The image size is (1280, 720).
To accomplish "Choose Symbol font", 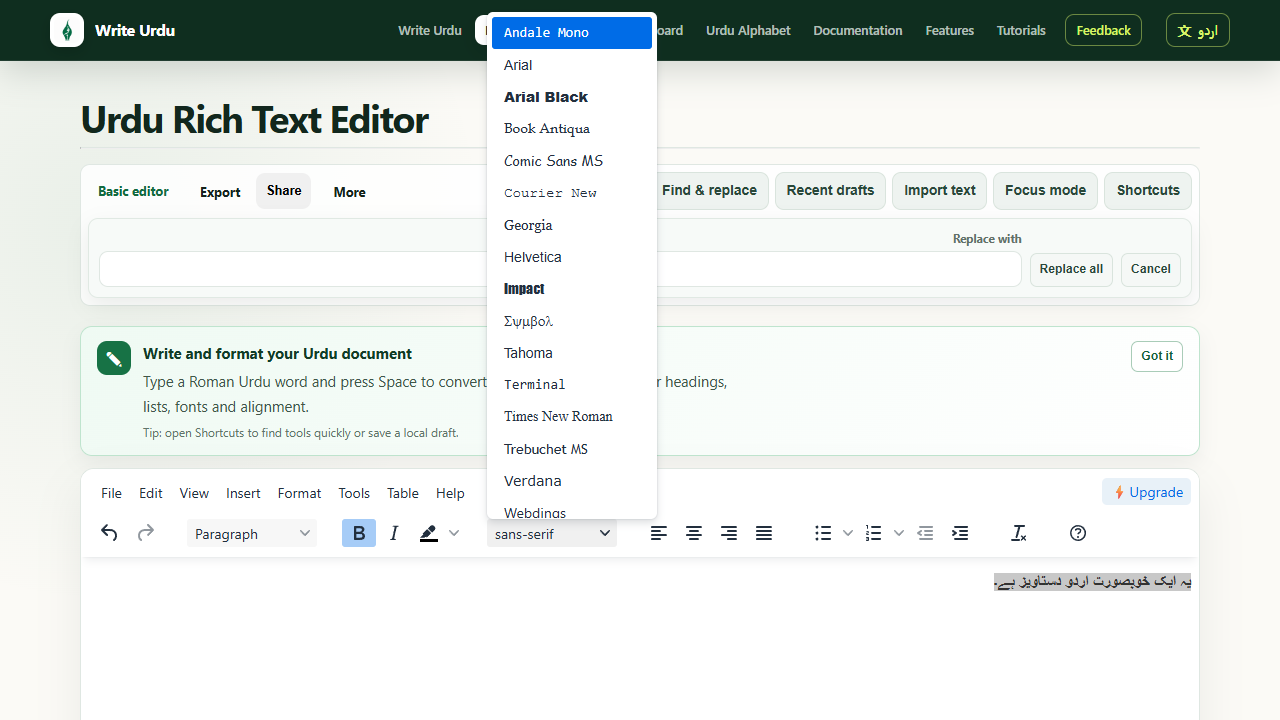I will (x=572, y=321).
